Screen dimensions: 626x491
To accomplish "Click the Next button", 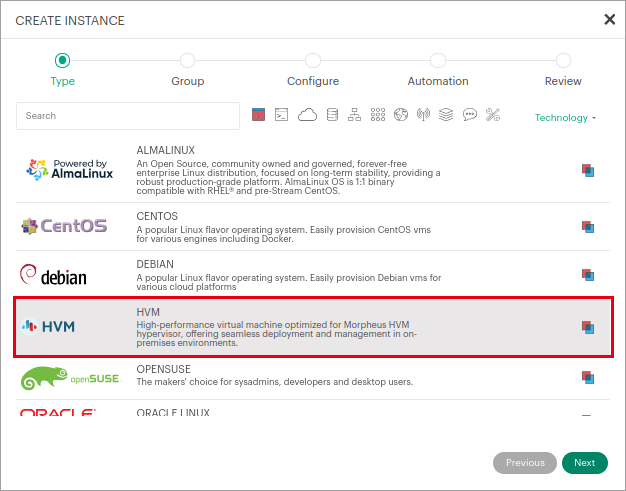I will coord(584,463).
